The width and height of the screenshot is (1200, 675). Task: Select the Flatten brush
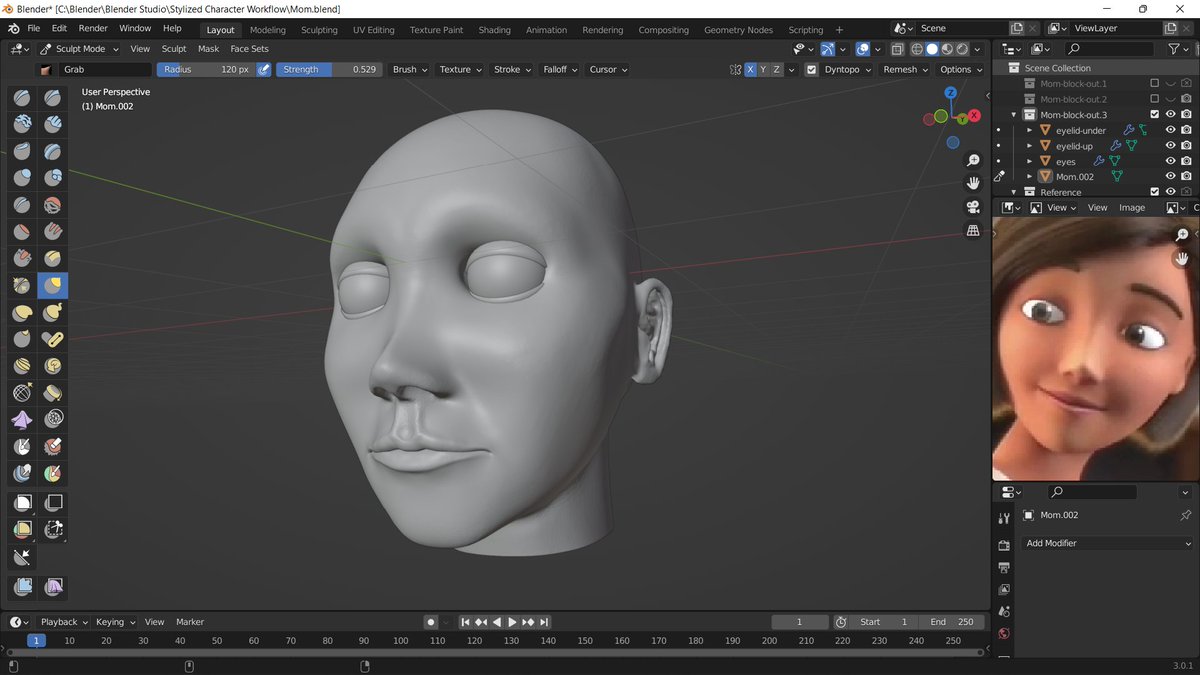(22, 232)
